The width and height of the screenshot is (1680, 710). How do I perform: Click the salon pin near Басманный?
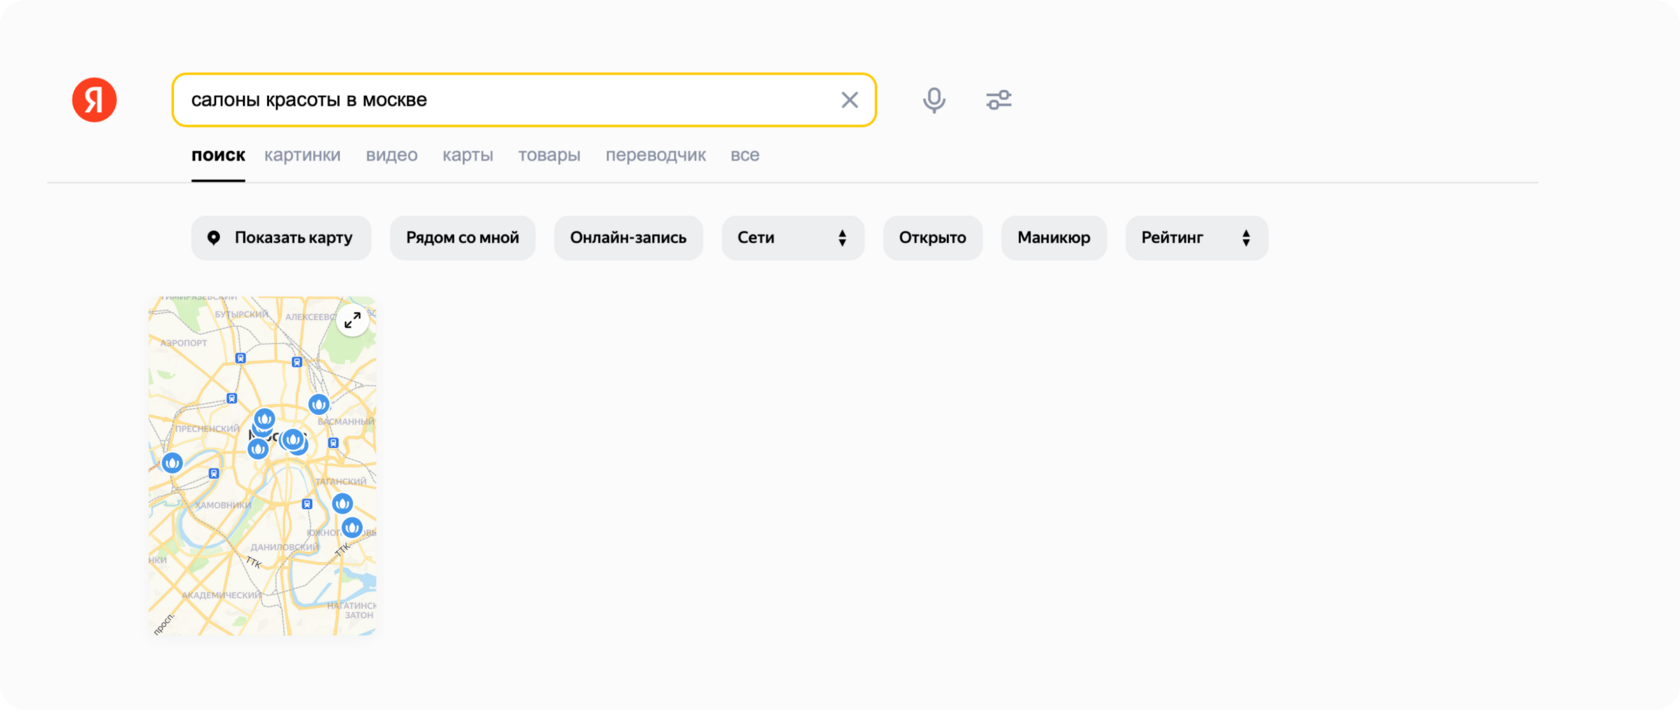(x=318, y=405)
